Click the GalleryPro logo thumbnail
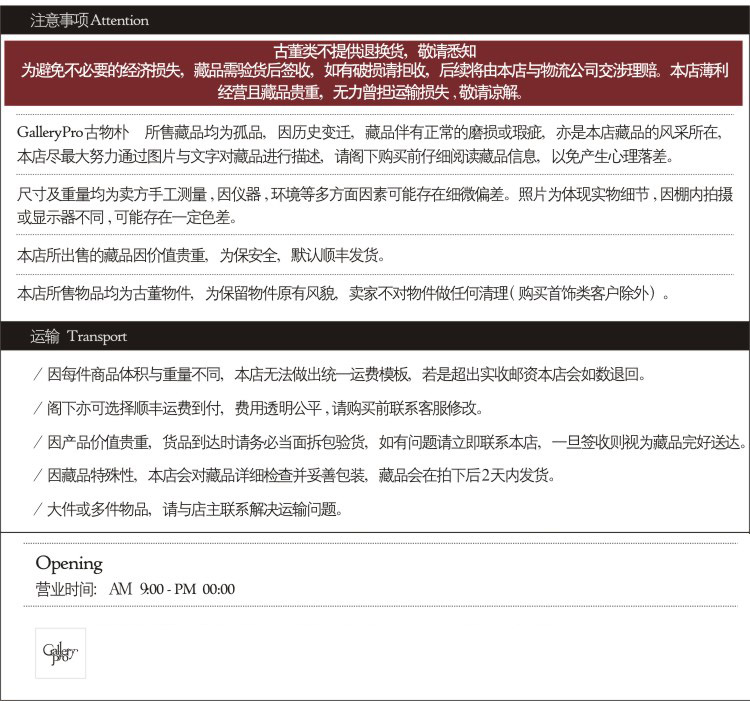Image resolution: width=750 pixels, height=701 pixels. (x=60, y=653)
